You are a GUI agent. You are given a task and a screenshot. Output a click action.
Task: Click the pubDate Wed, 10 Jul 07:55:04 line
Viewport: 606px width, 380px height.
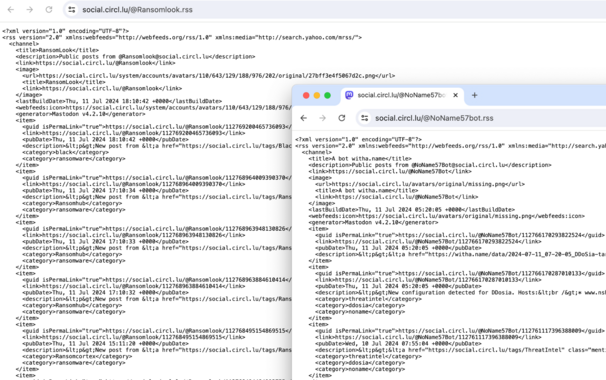tap(398, 344)
